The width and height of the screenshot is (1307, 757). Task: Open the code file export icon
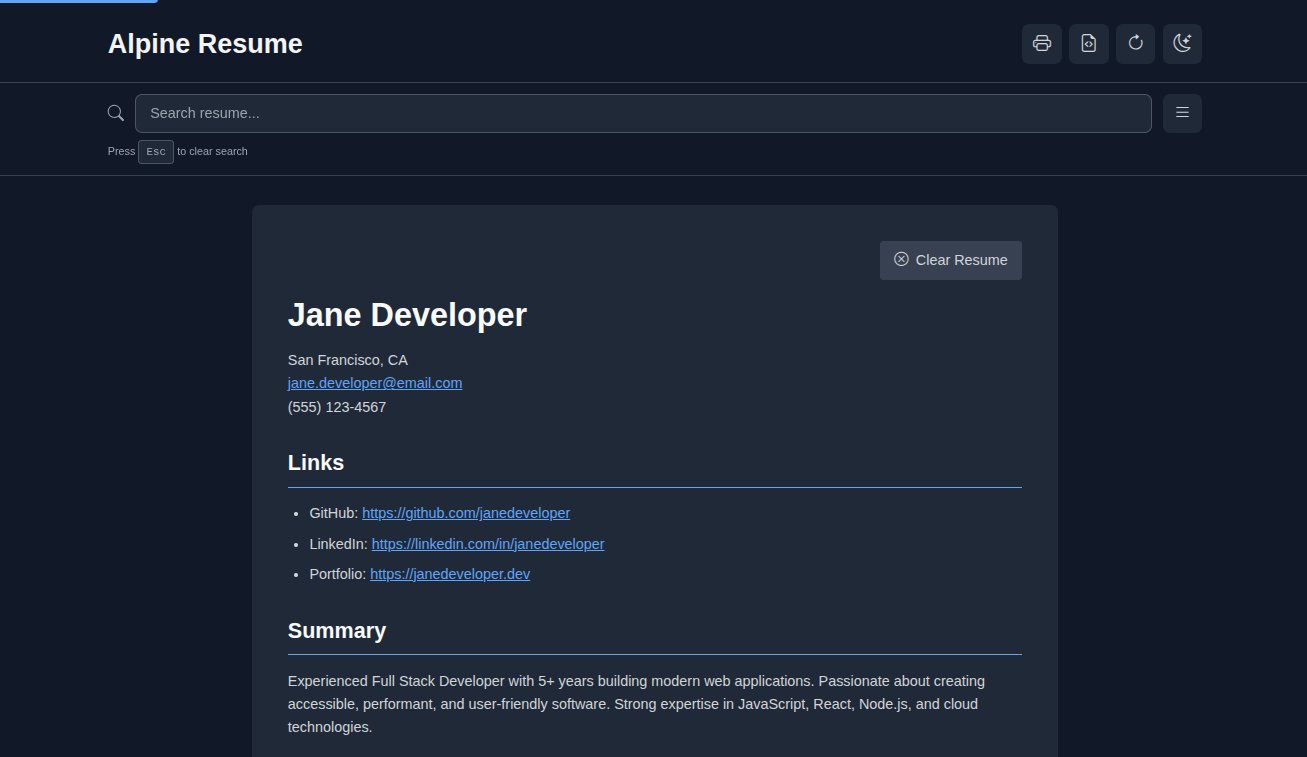1088,44
